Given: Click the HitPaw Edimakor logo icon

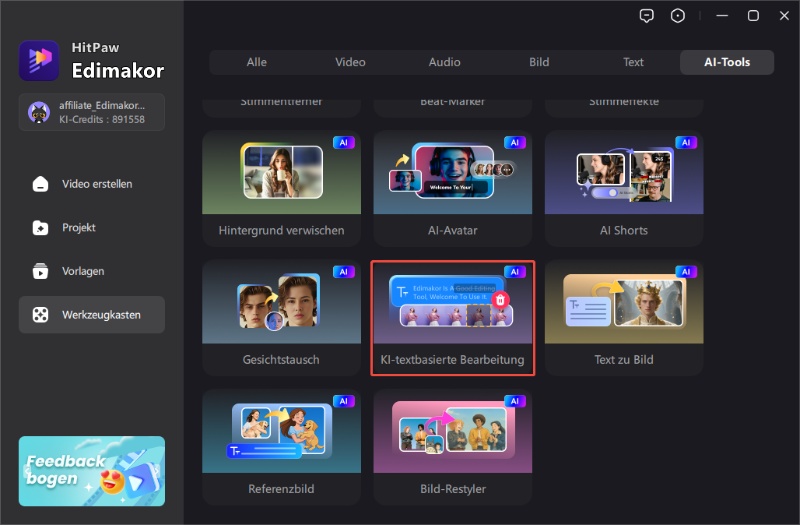Looking at the screenshot, I should [x=39, y=60].
